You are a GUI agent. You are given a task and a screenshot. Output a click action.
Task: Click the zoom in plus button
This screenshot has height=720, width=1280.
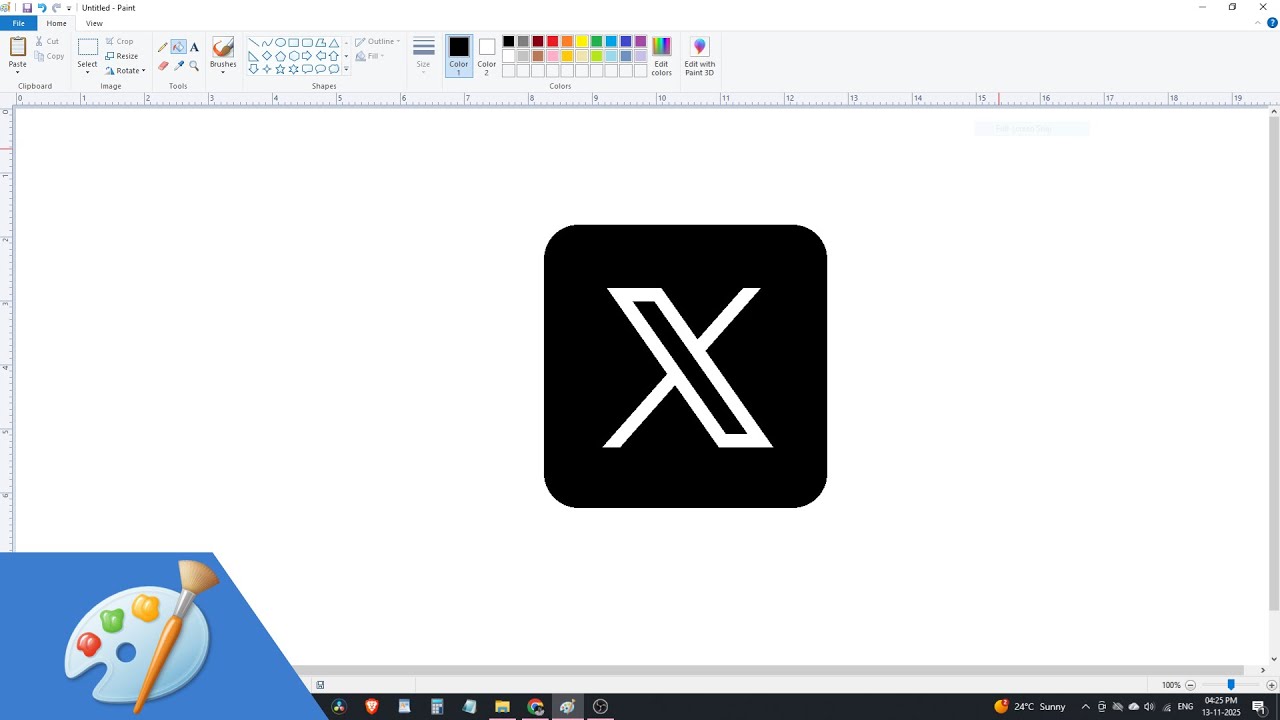[1271, 685]
